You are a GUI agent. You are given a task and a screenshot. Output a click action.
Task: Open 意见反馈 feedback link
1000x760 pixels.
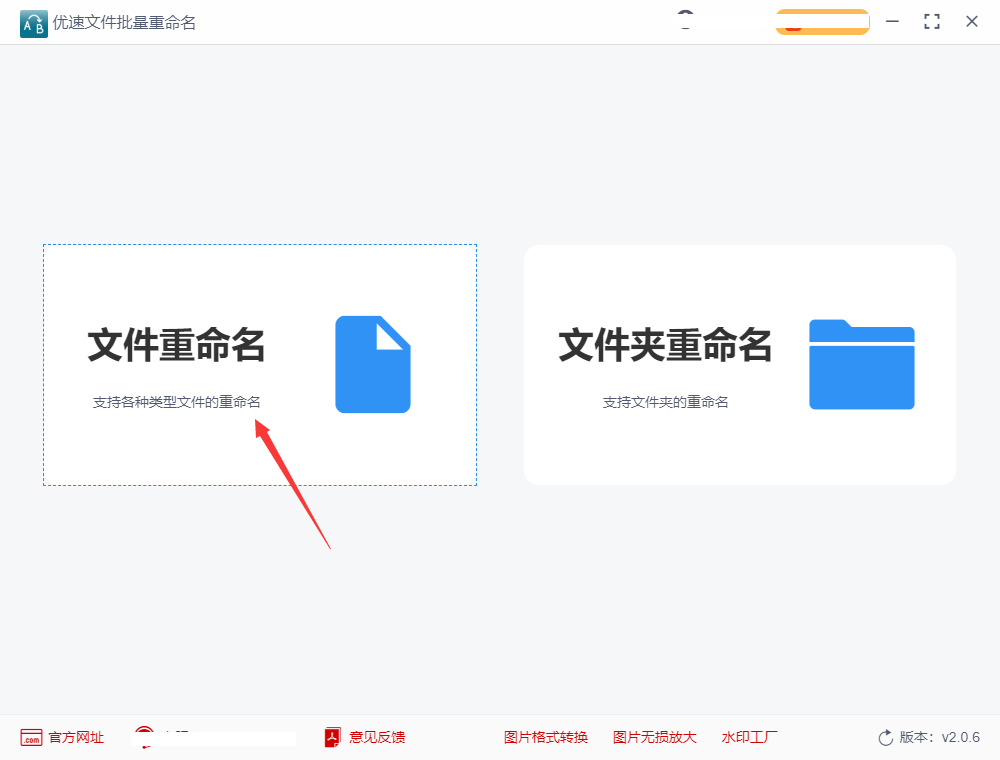[x=377, y=738]
